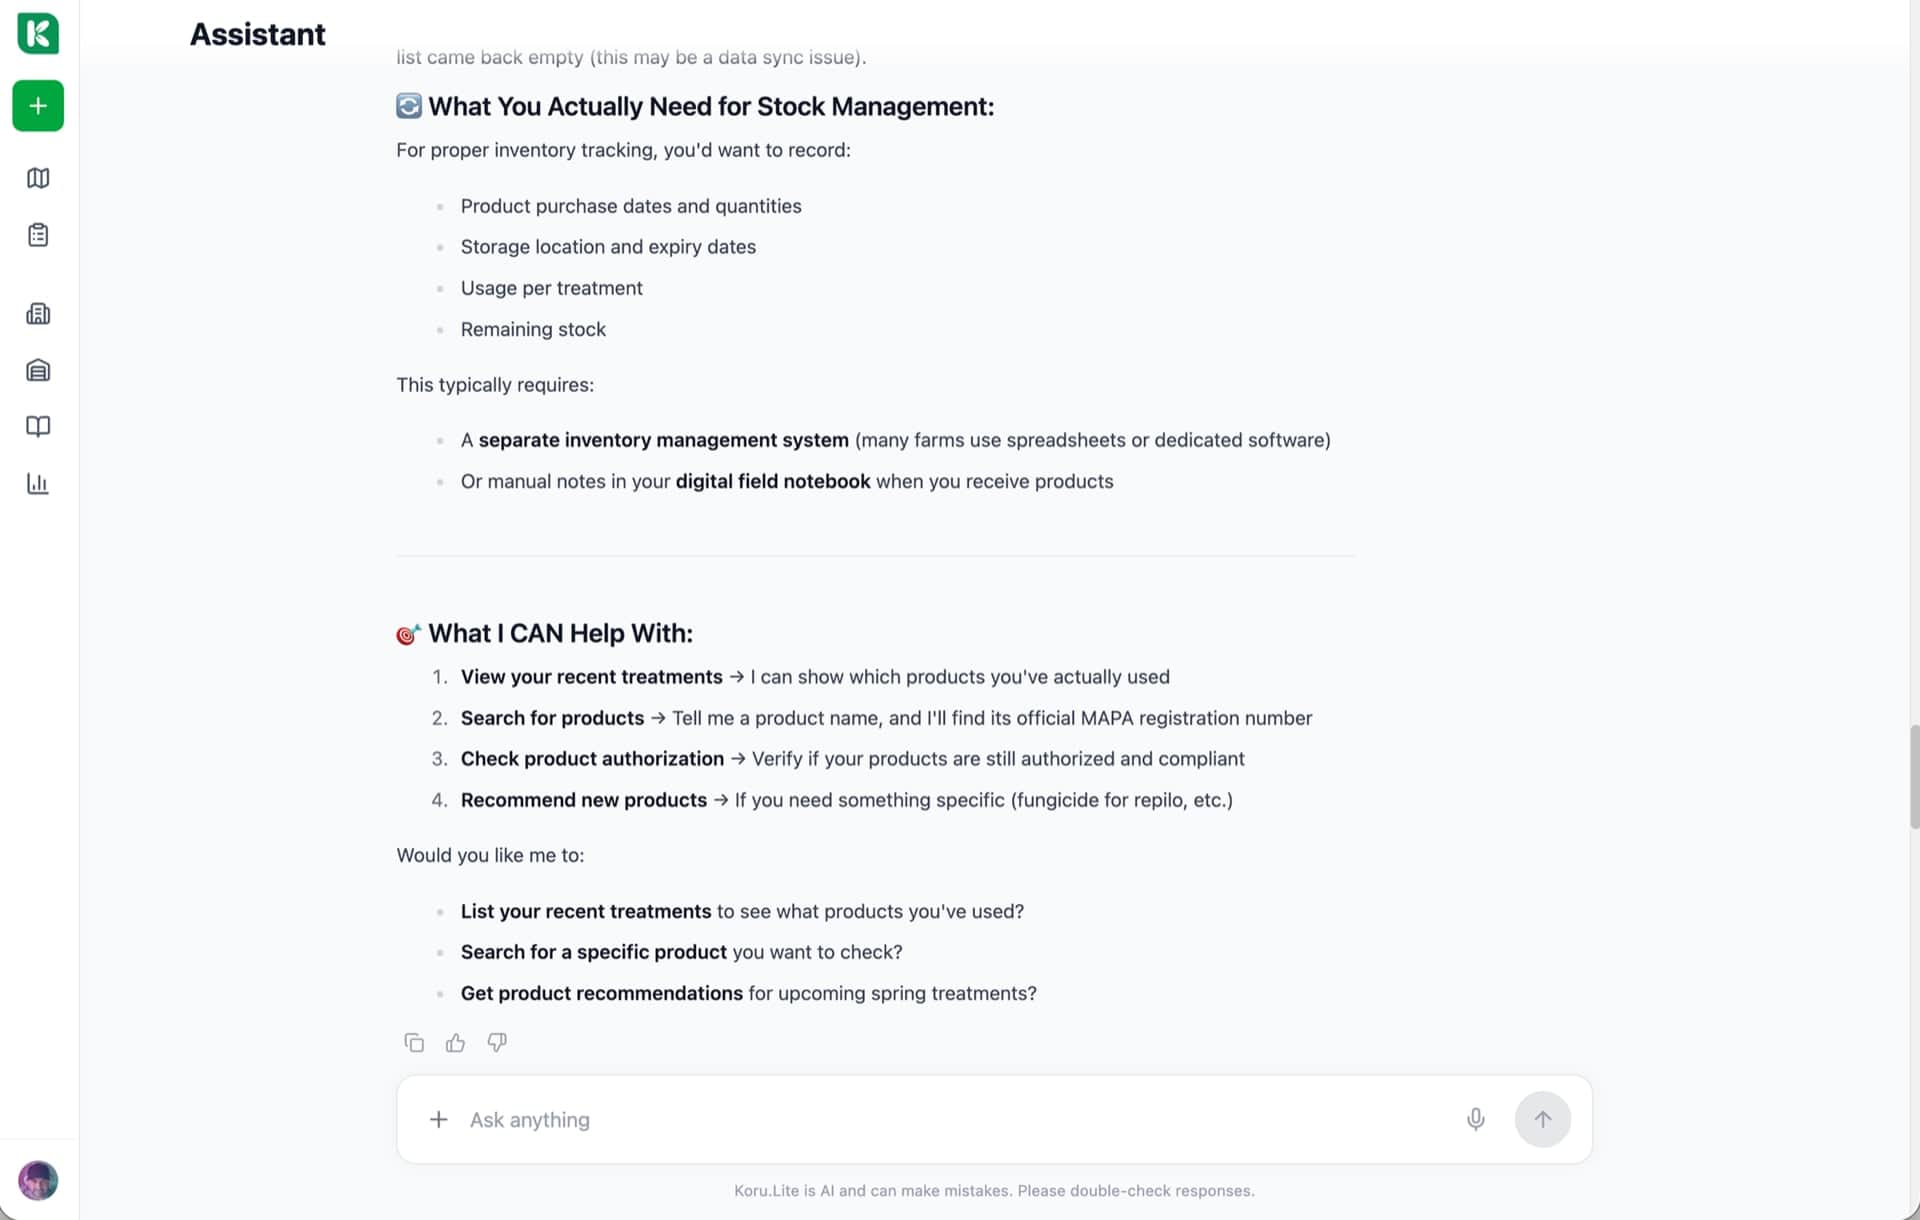Activate voice input with the microphone icon
Screen dimensions: 1920x1220
click(x=1476, y=1120)
